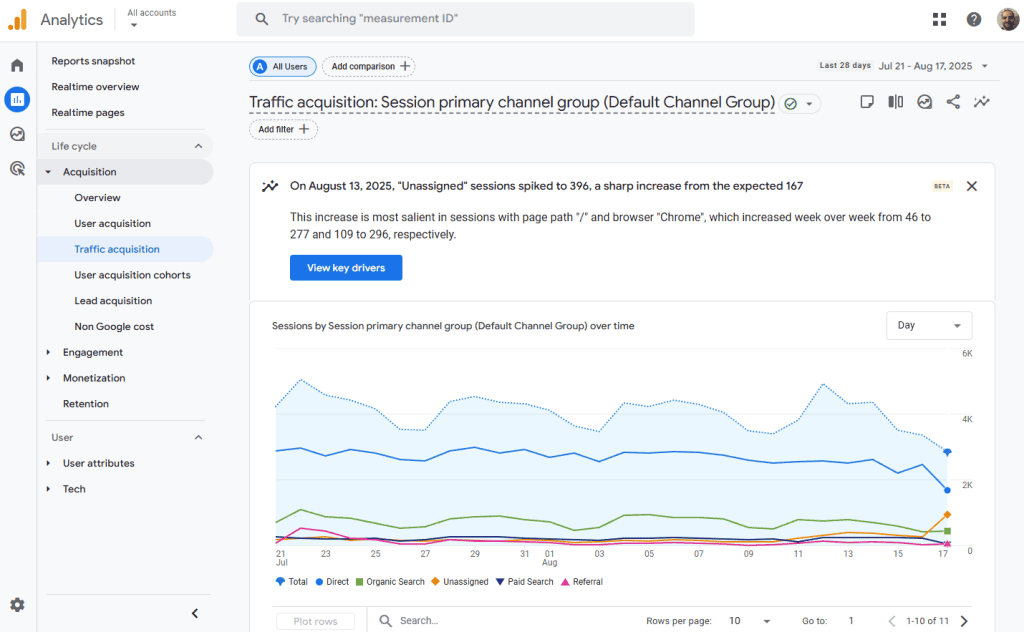The width and height of the screenshot is (1024, 632).
Task: Click the View key drivers button
Action: [346, 268]
